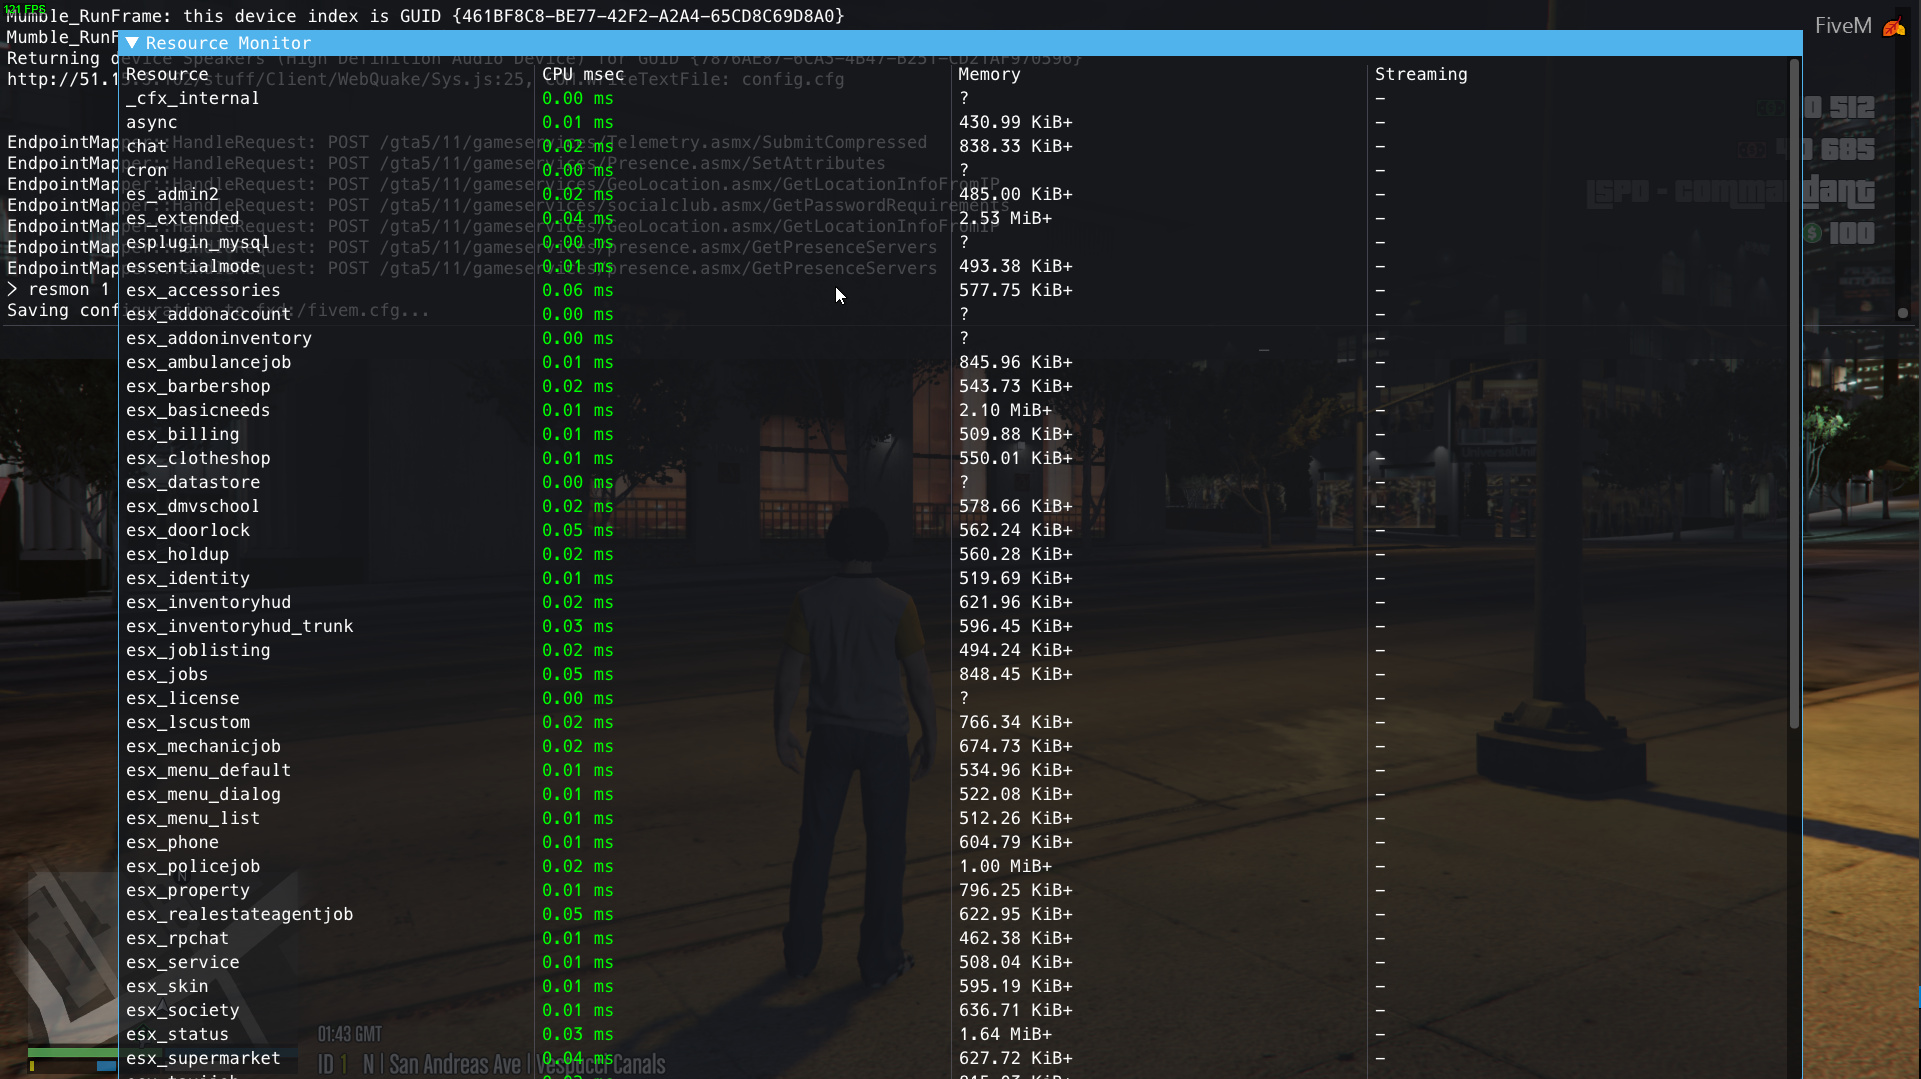Select the esx_billing resource row
This screenshot has height=1079, width=1921.
coord(955,434)
